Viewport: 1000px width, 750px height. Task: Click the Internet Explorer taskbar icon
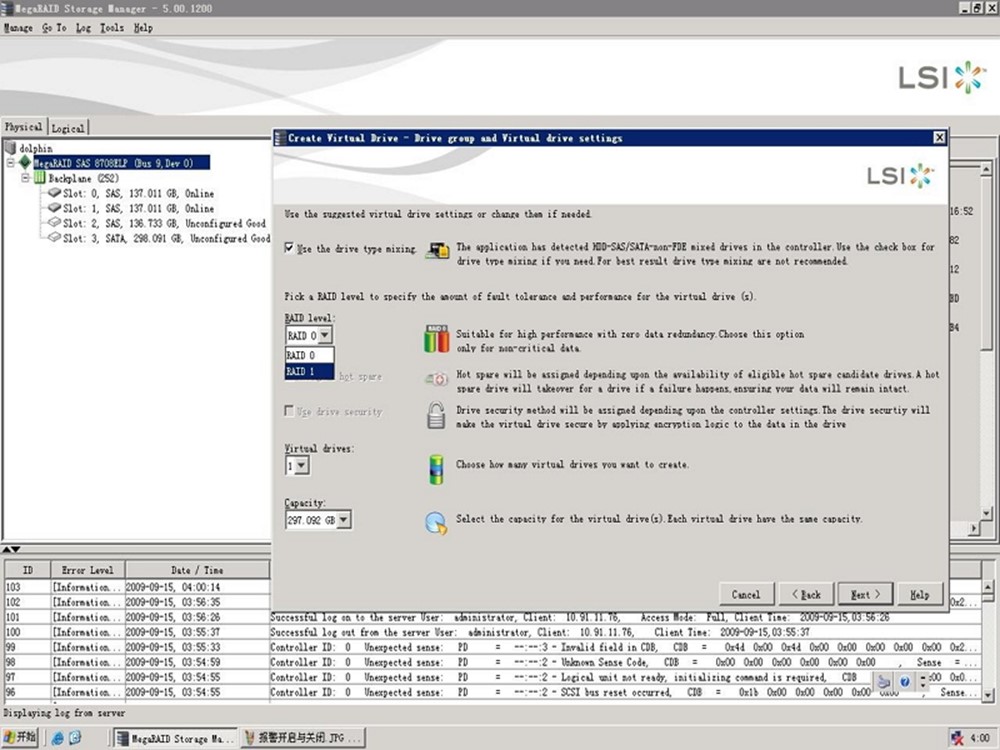point(59,738)
